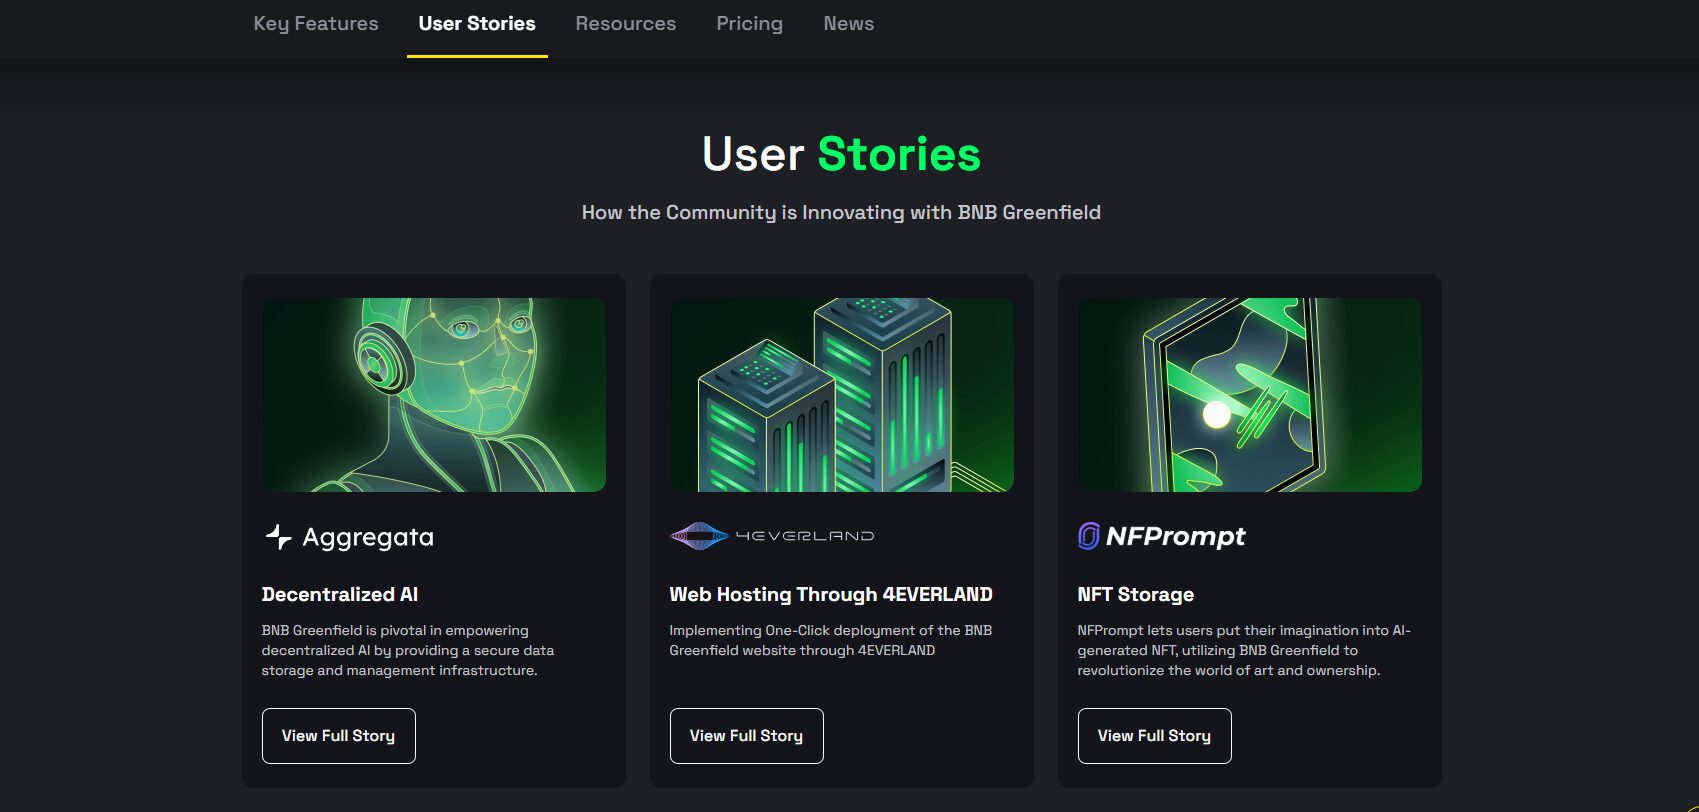
Task: Click the Decentralized AI heading
Action: pyautogui.click(x=340, y=594)
